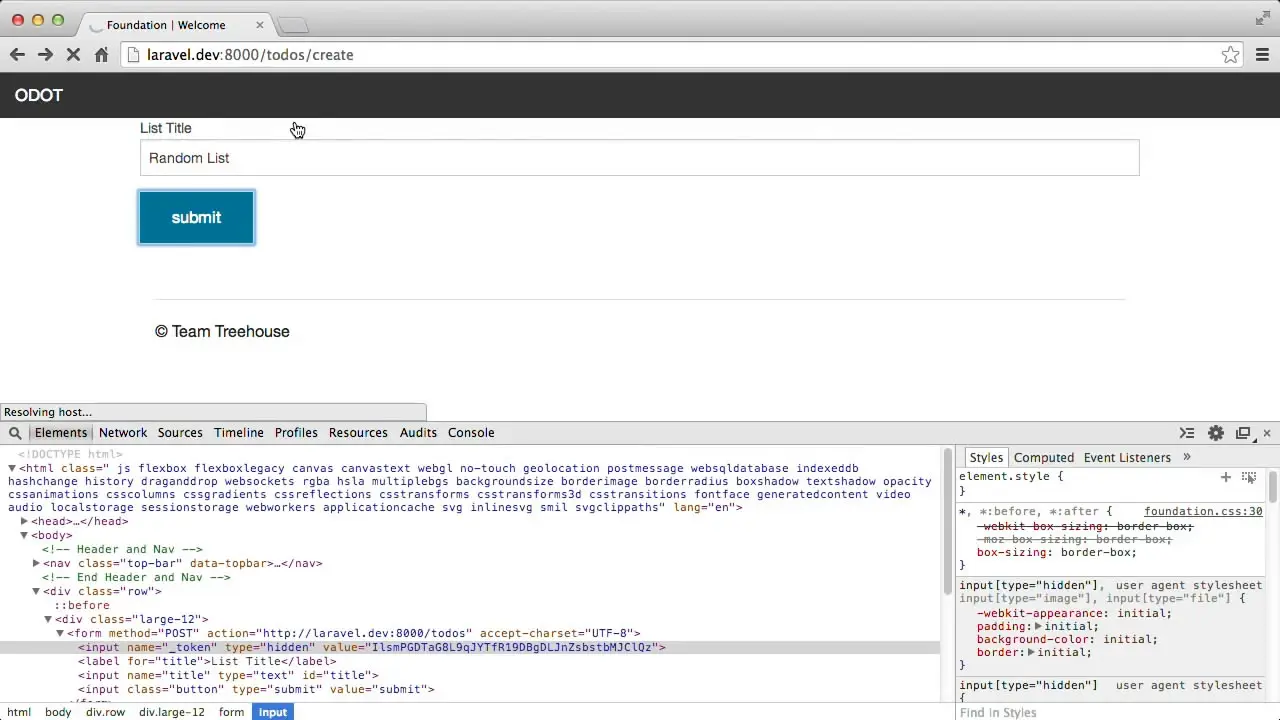Focus the List Title text field
The height and width of the screenshot is (720, 1280).
coord(639,158)
